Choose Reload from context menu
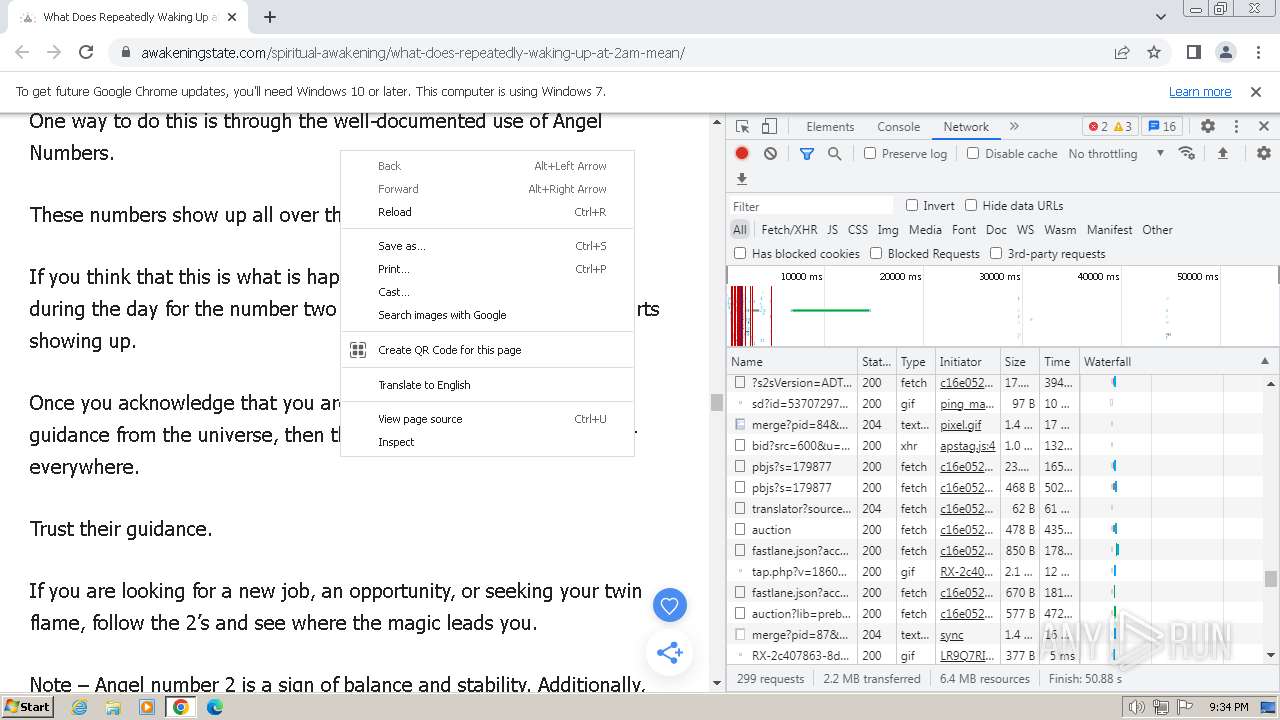 click(x=487, y=212)
